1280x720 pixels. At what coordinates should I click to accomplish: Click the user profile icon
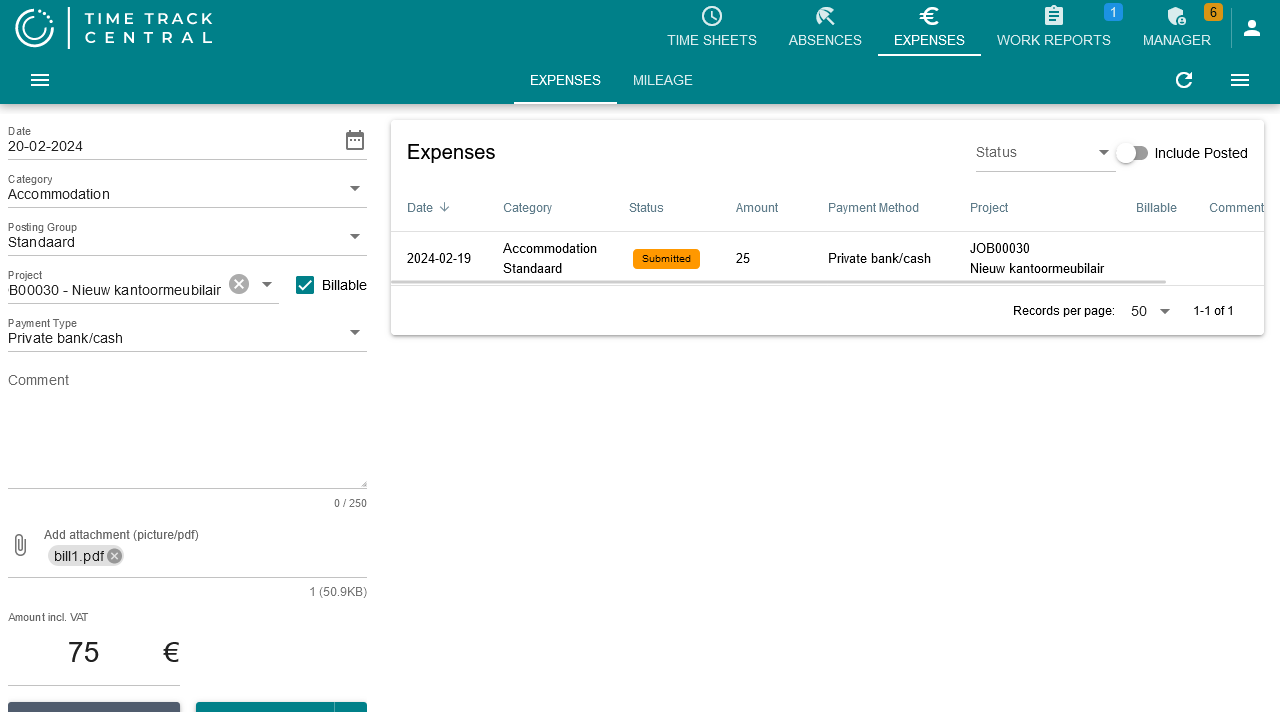(1252, 28)
